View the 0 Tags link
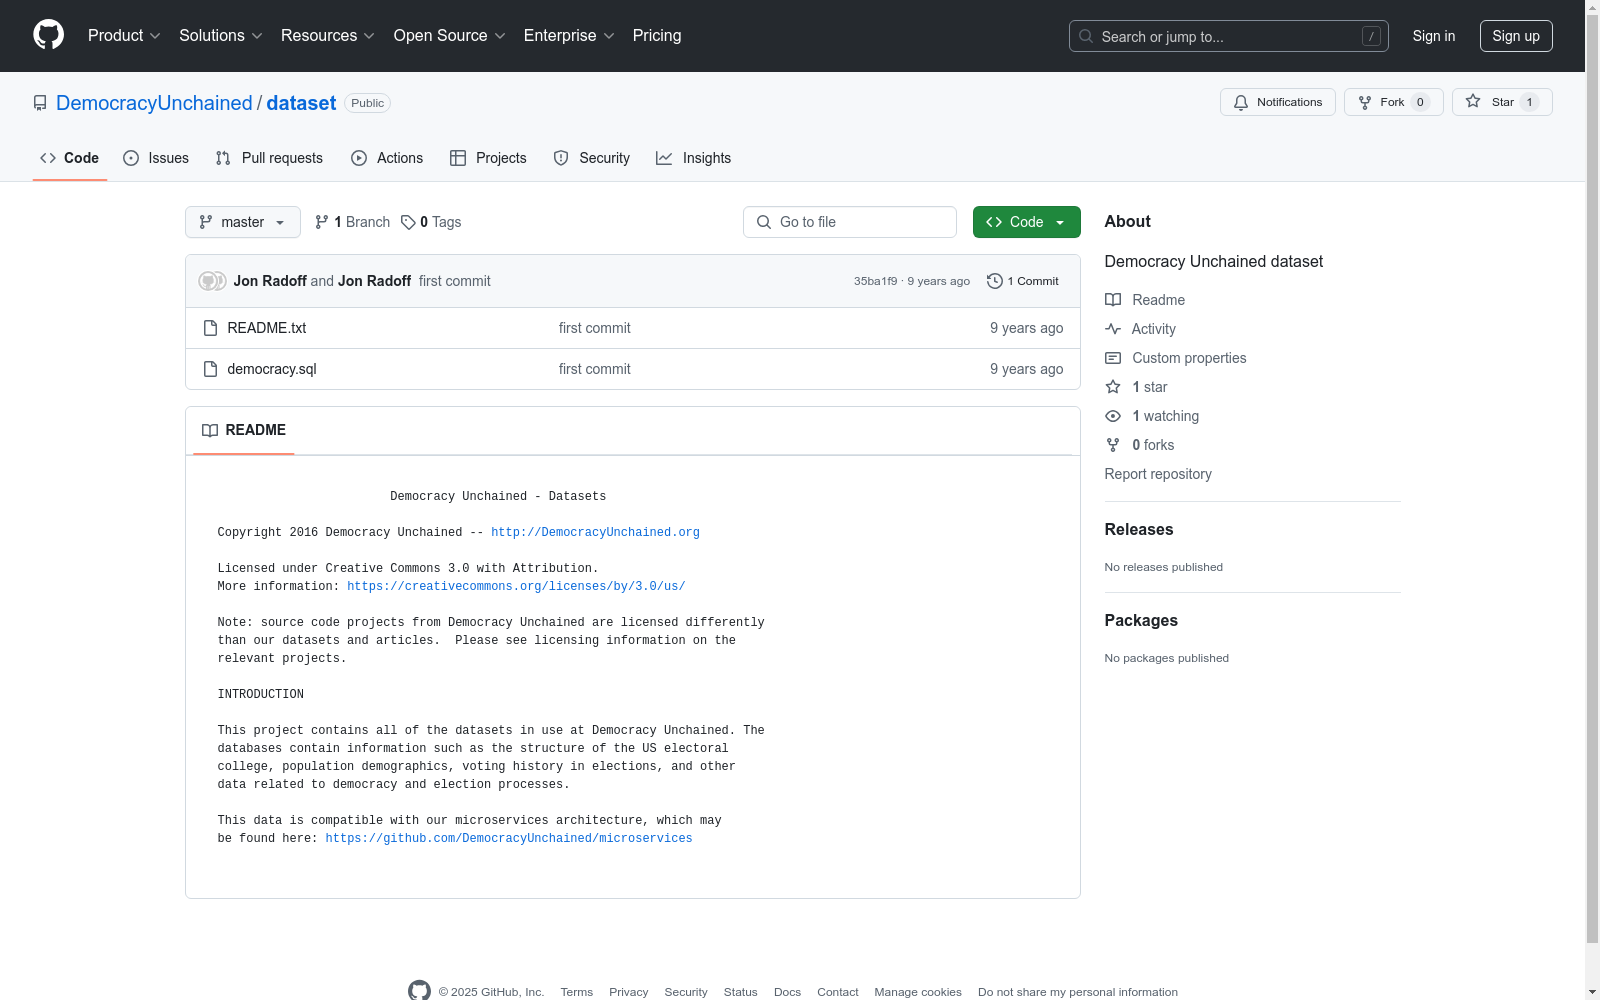The image size is (1600, 1000). tap(431, 222)
